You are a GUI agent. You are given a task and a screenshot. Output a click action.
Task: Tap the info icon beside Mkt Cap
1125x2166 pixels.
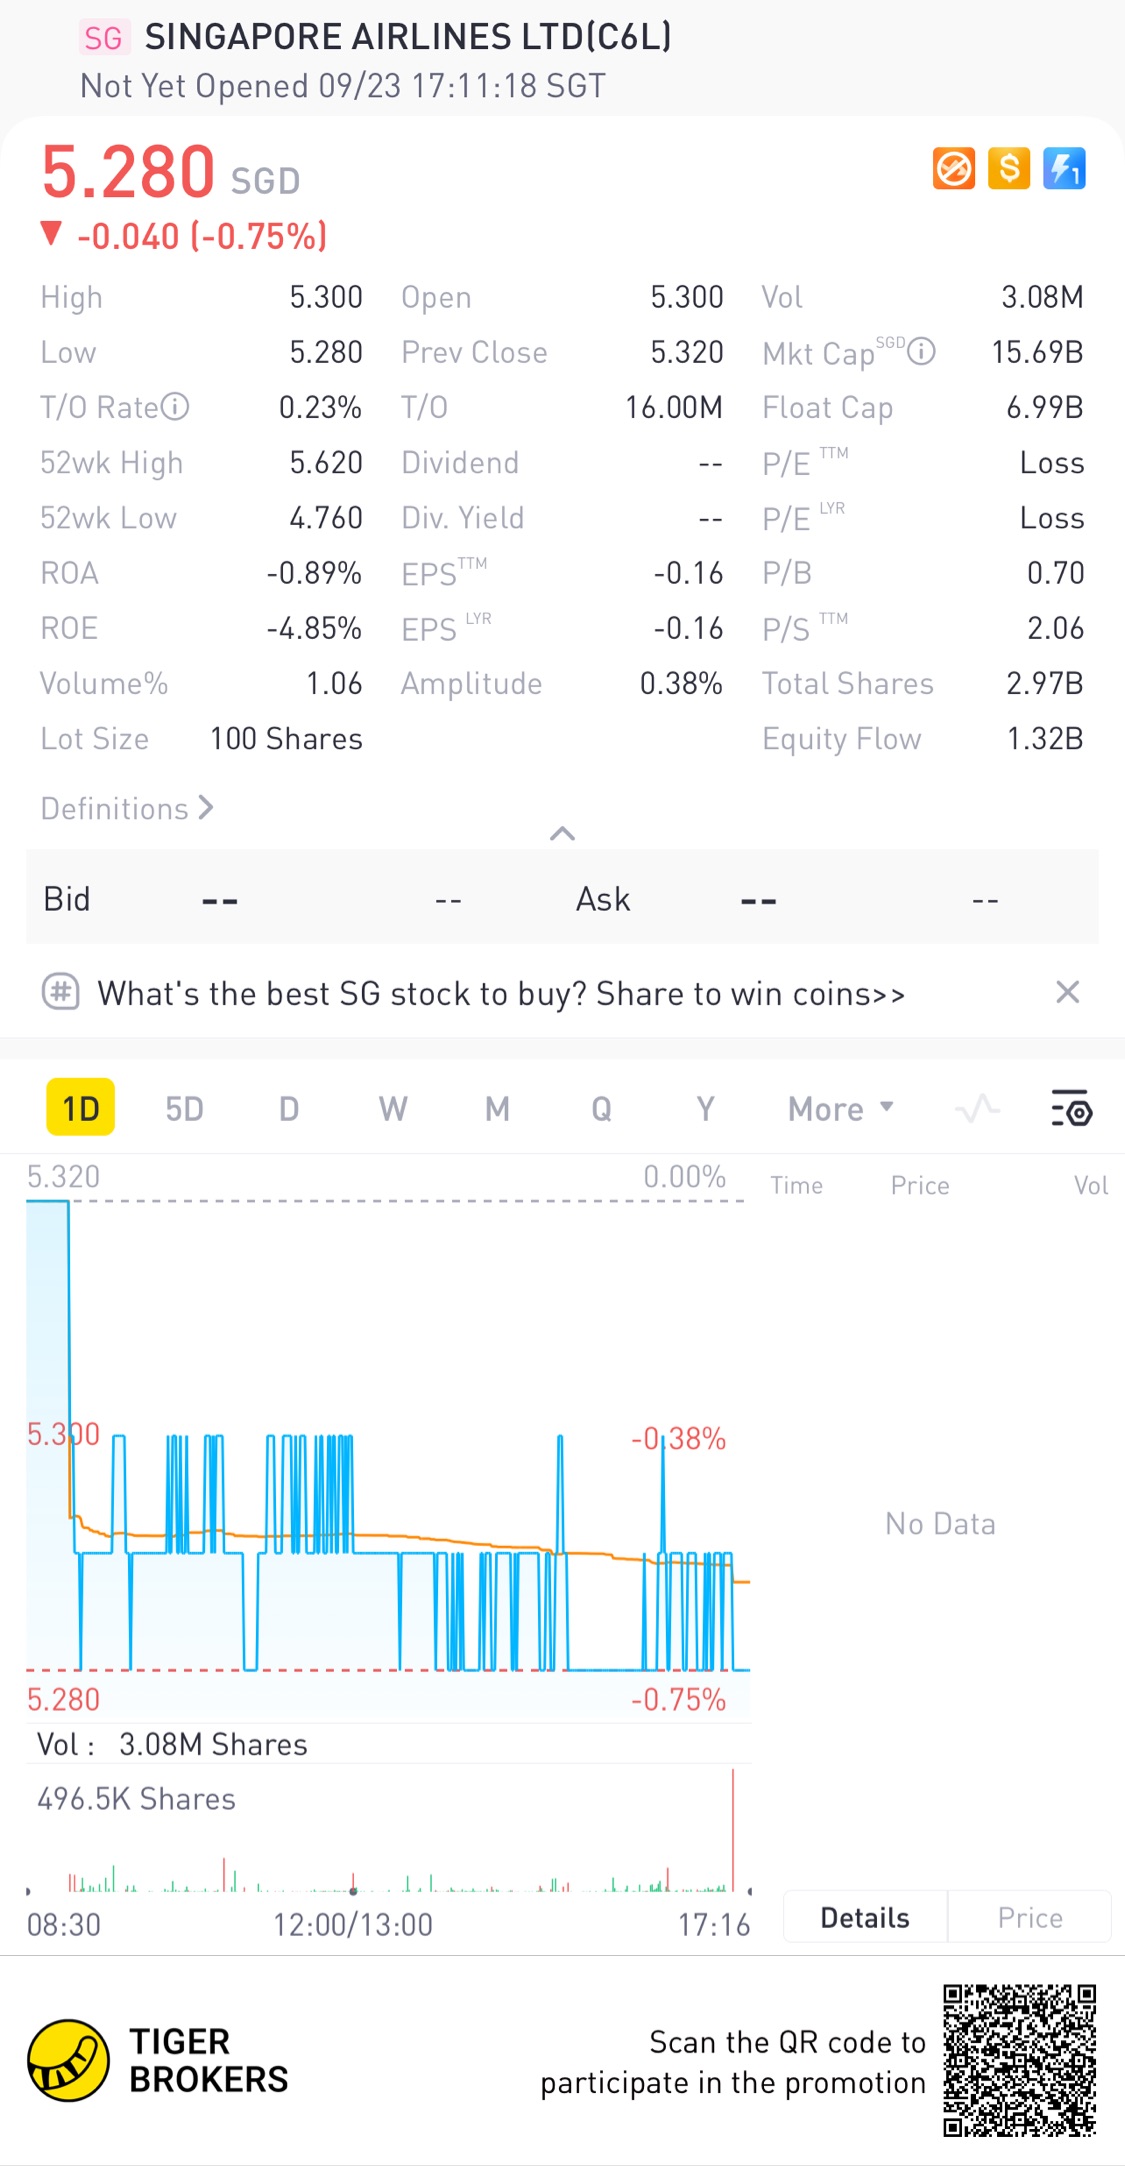pyautogui.click(x=922, y=352)
